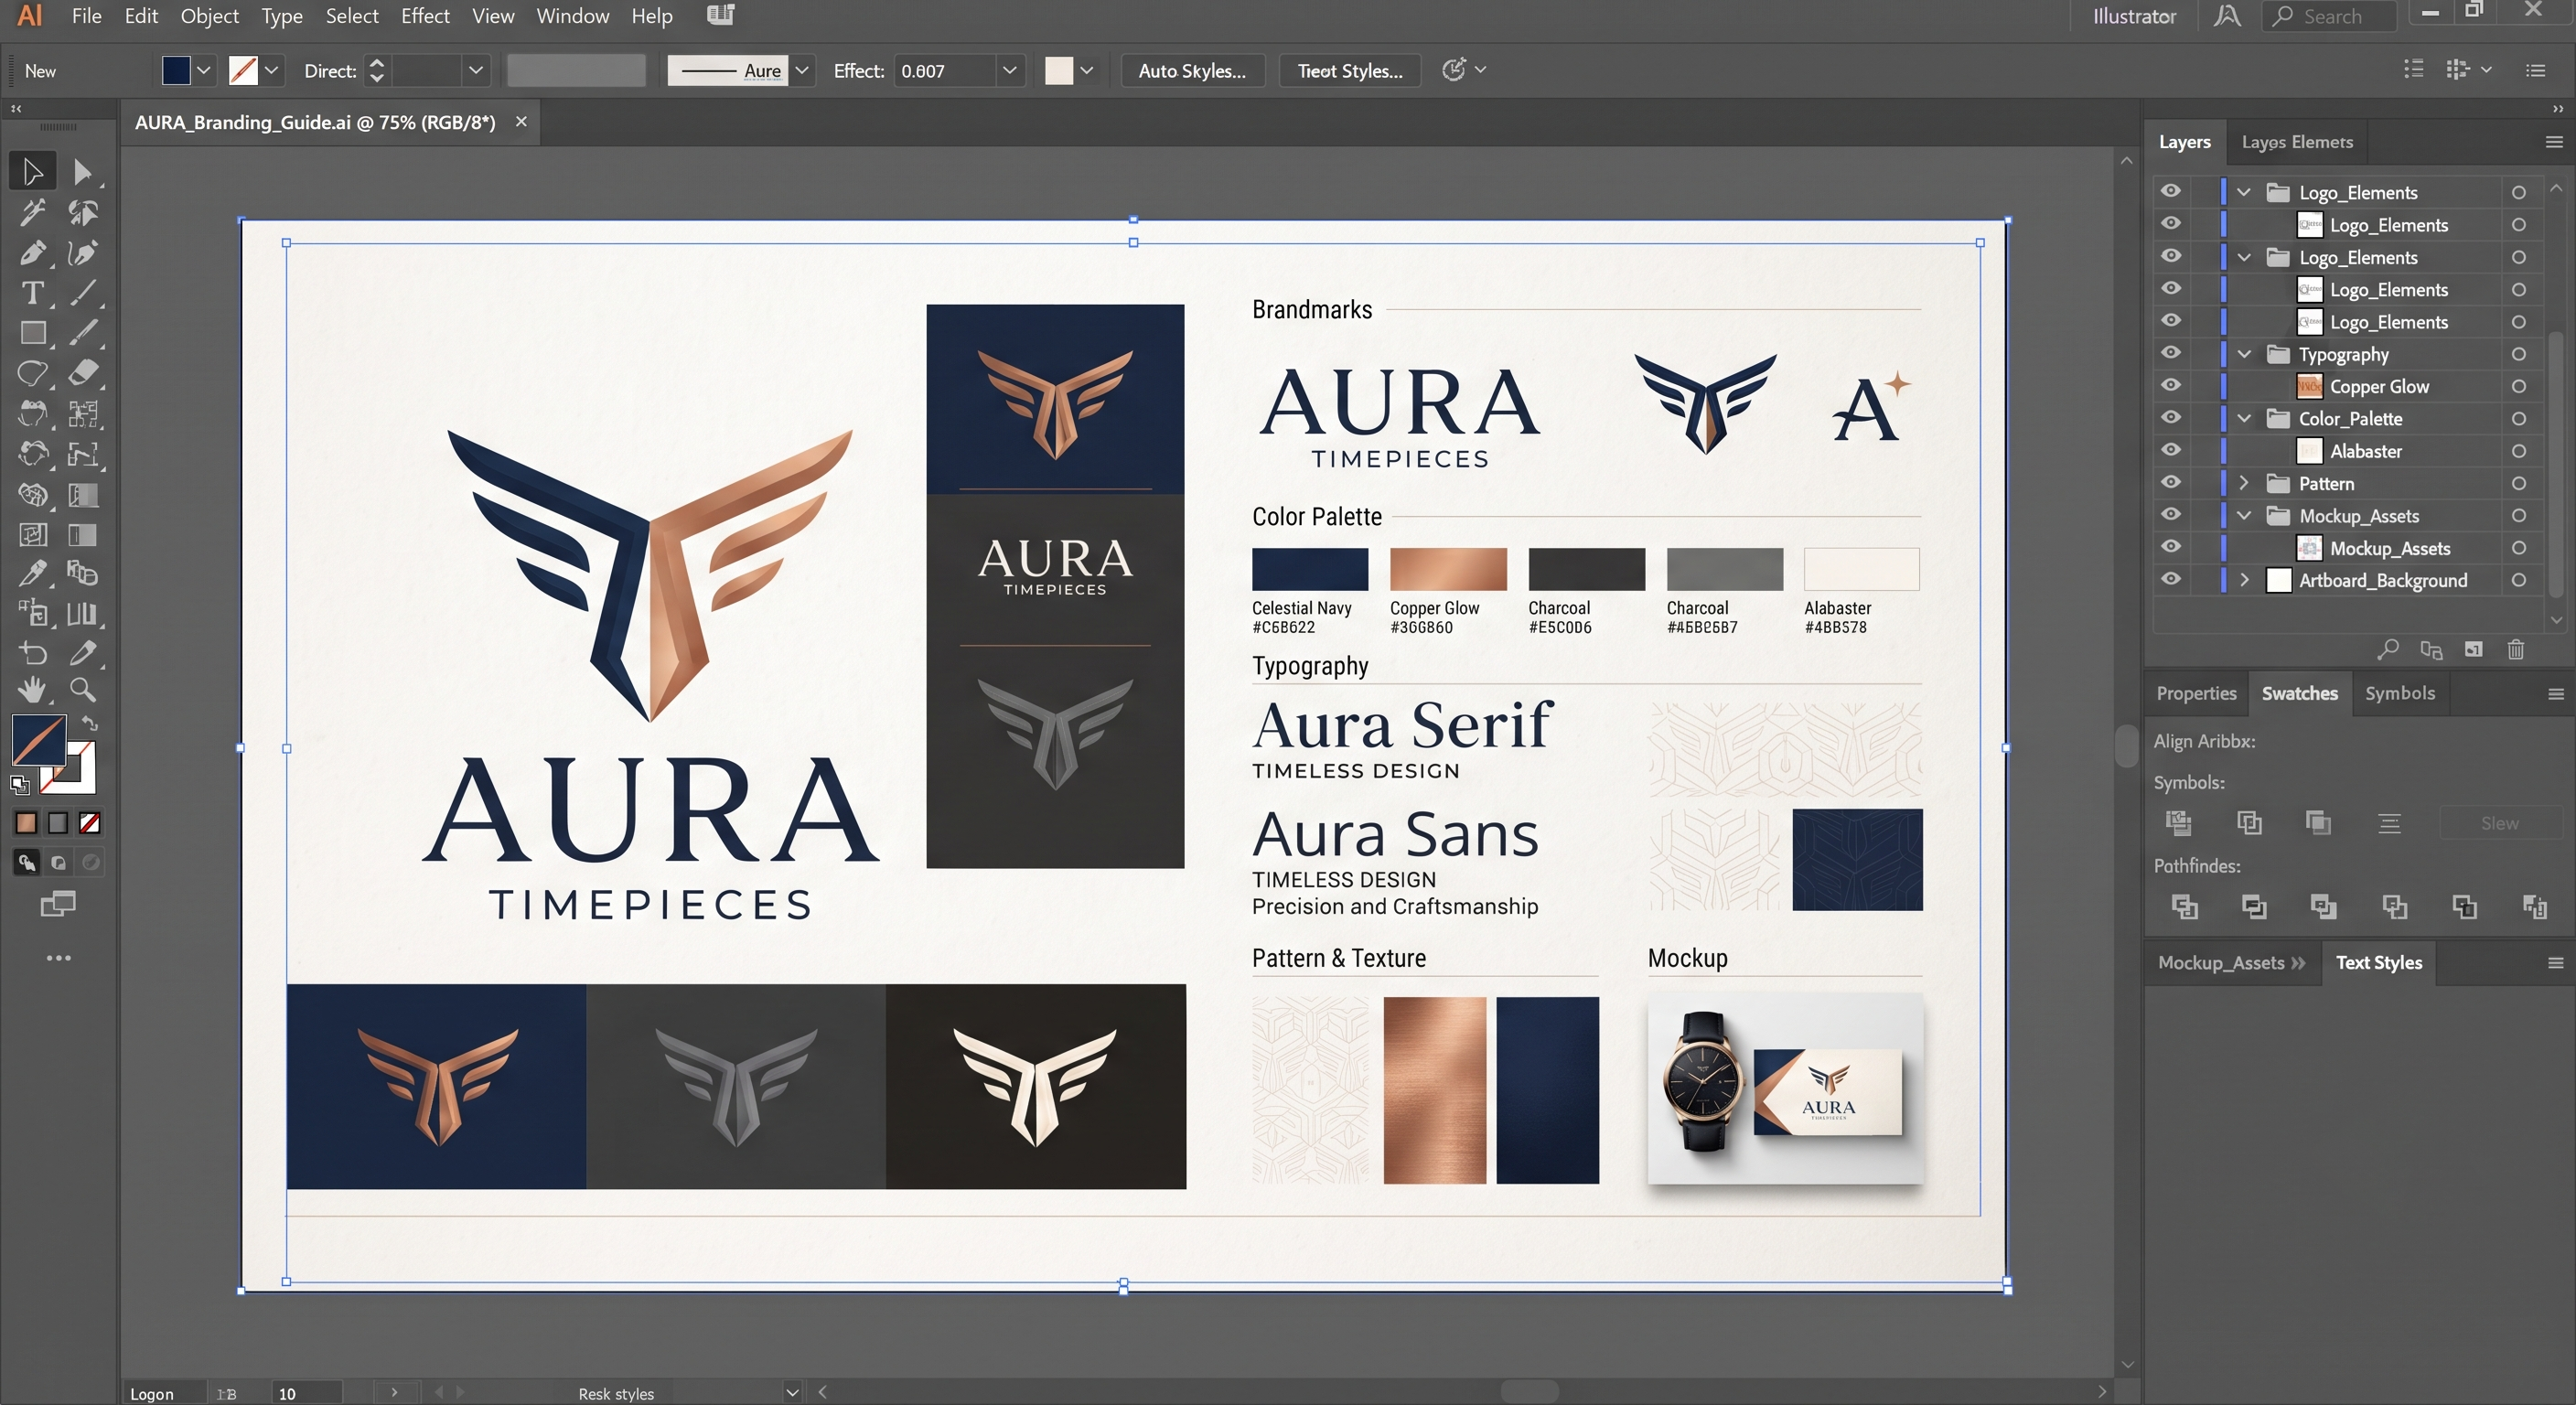The width and height of the screenshot is (2576, 1405).
Task: Click the navy fill color swatch
Action: coord(176,71)
